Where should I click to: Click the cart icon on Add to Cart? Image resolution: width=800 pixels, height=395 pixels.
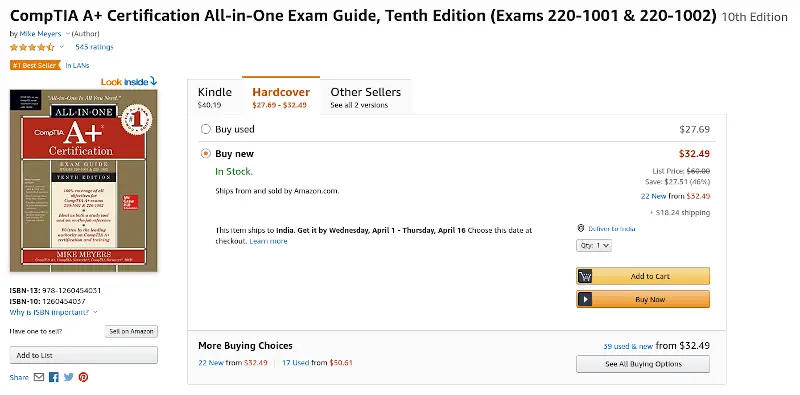pos(585,276)
